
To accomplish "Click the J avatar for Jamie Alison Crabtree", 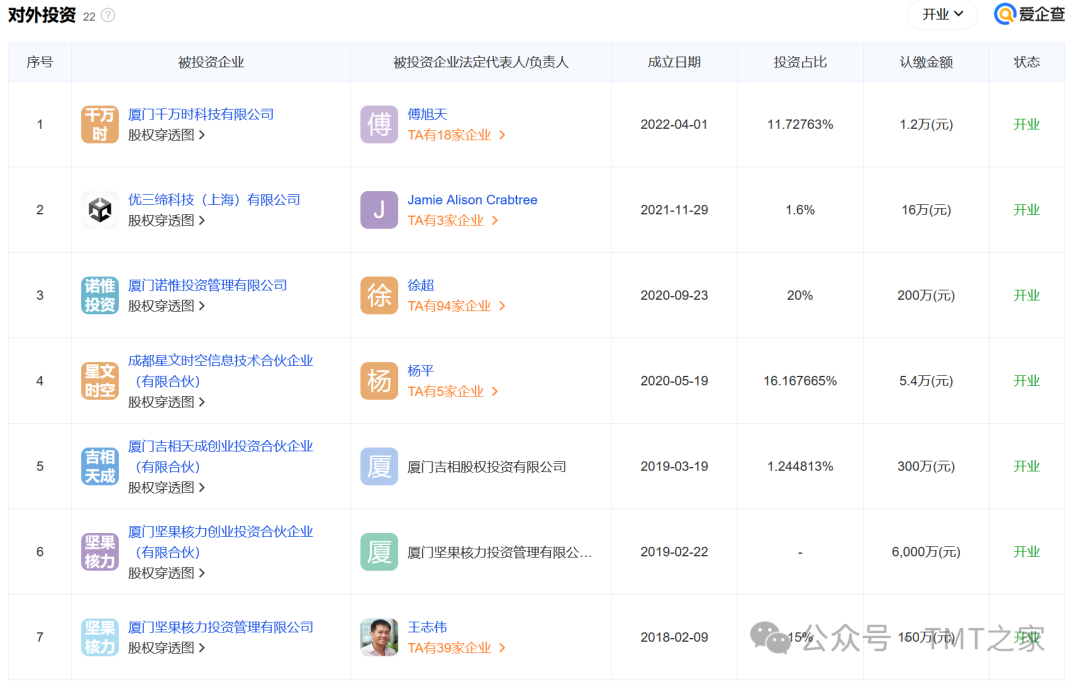I will (x=379, y=210).
